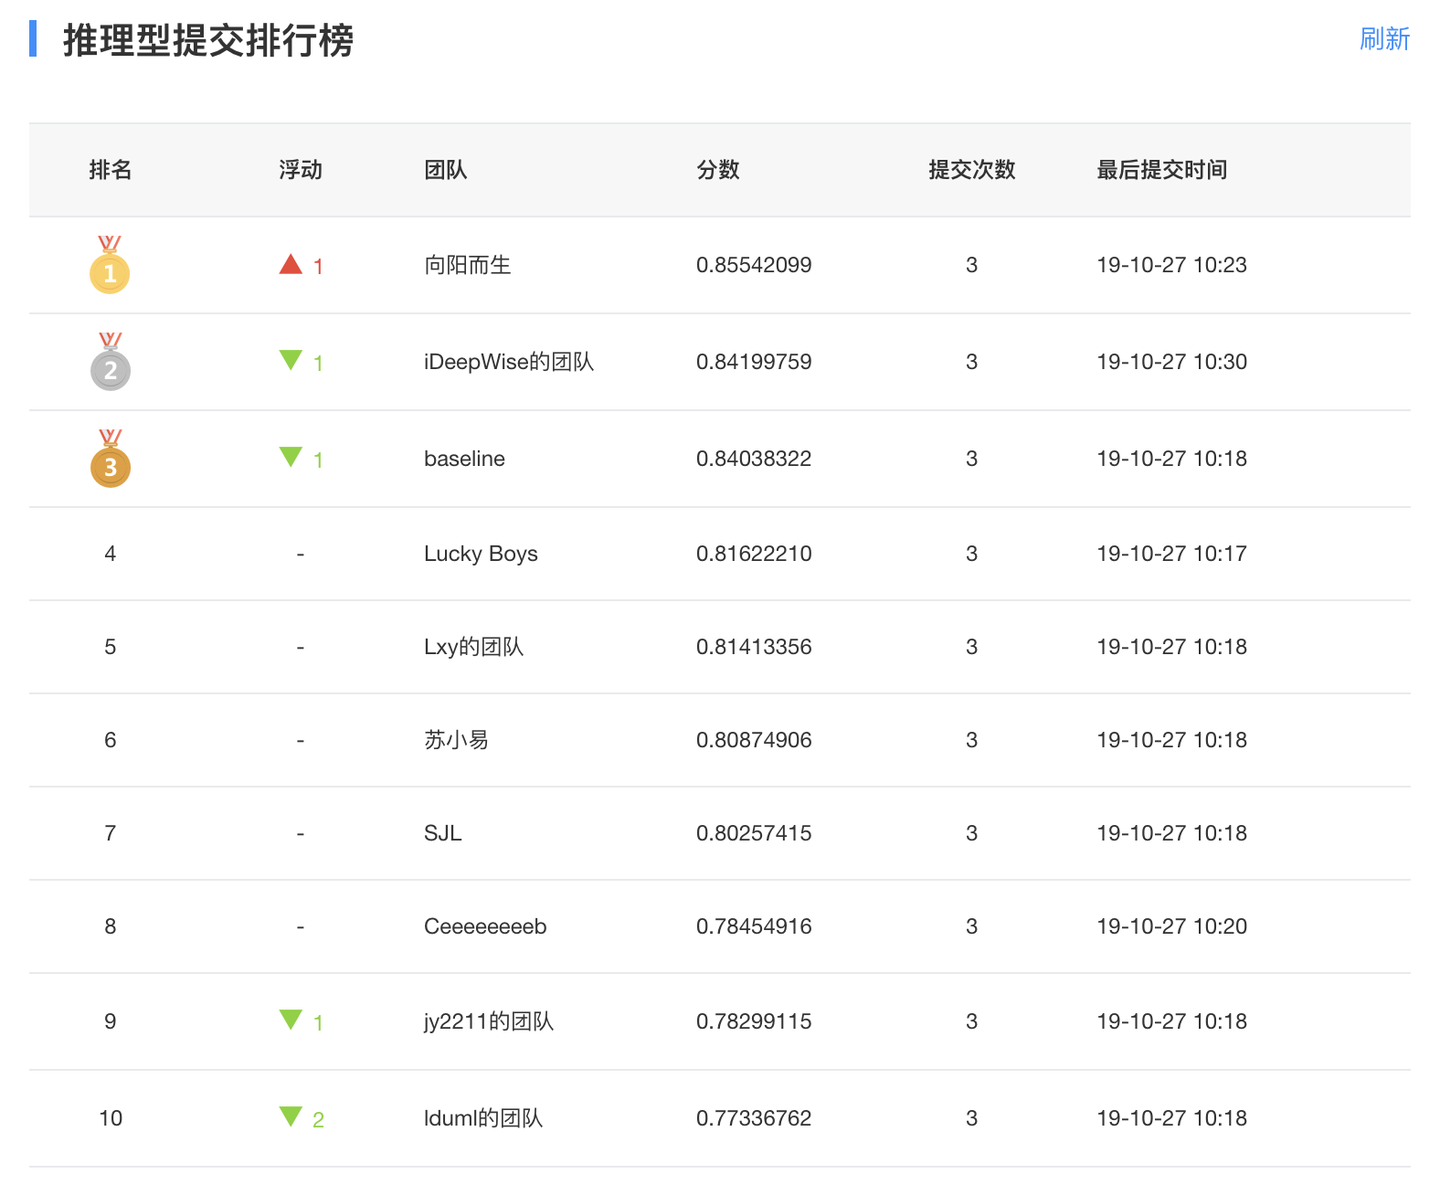Select the Ceeeeeeeeb team row
The image size is (1440, 1195).
coord(720,927)
